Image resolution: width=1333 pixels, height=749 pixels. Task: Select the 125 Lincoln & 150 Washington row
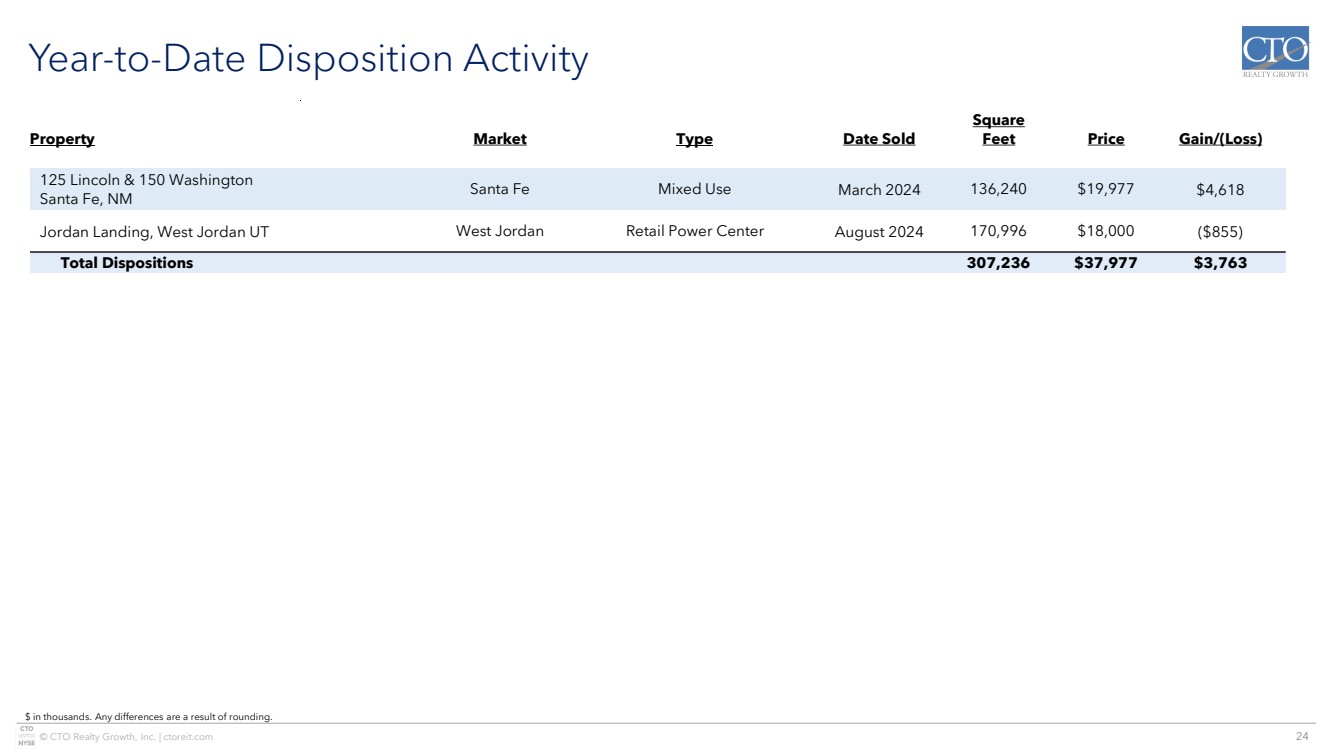coord(146,189)
